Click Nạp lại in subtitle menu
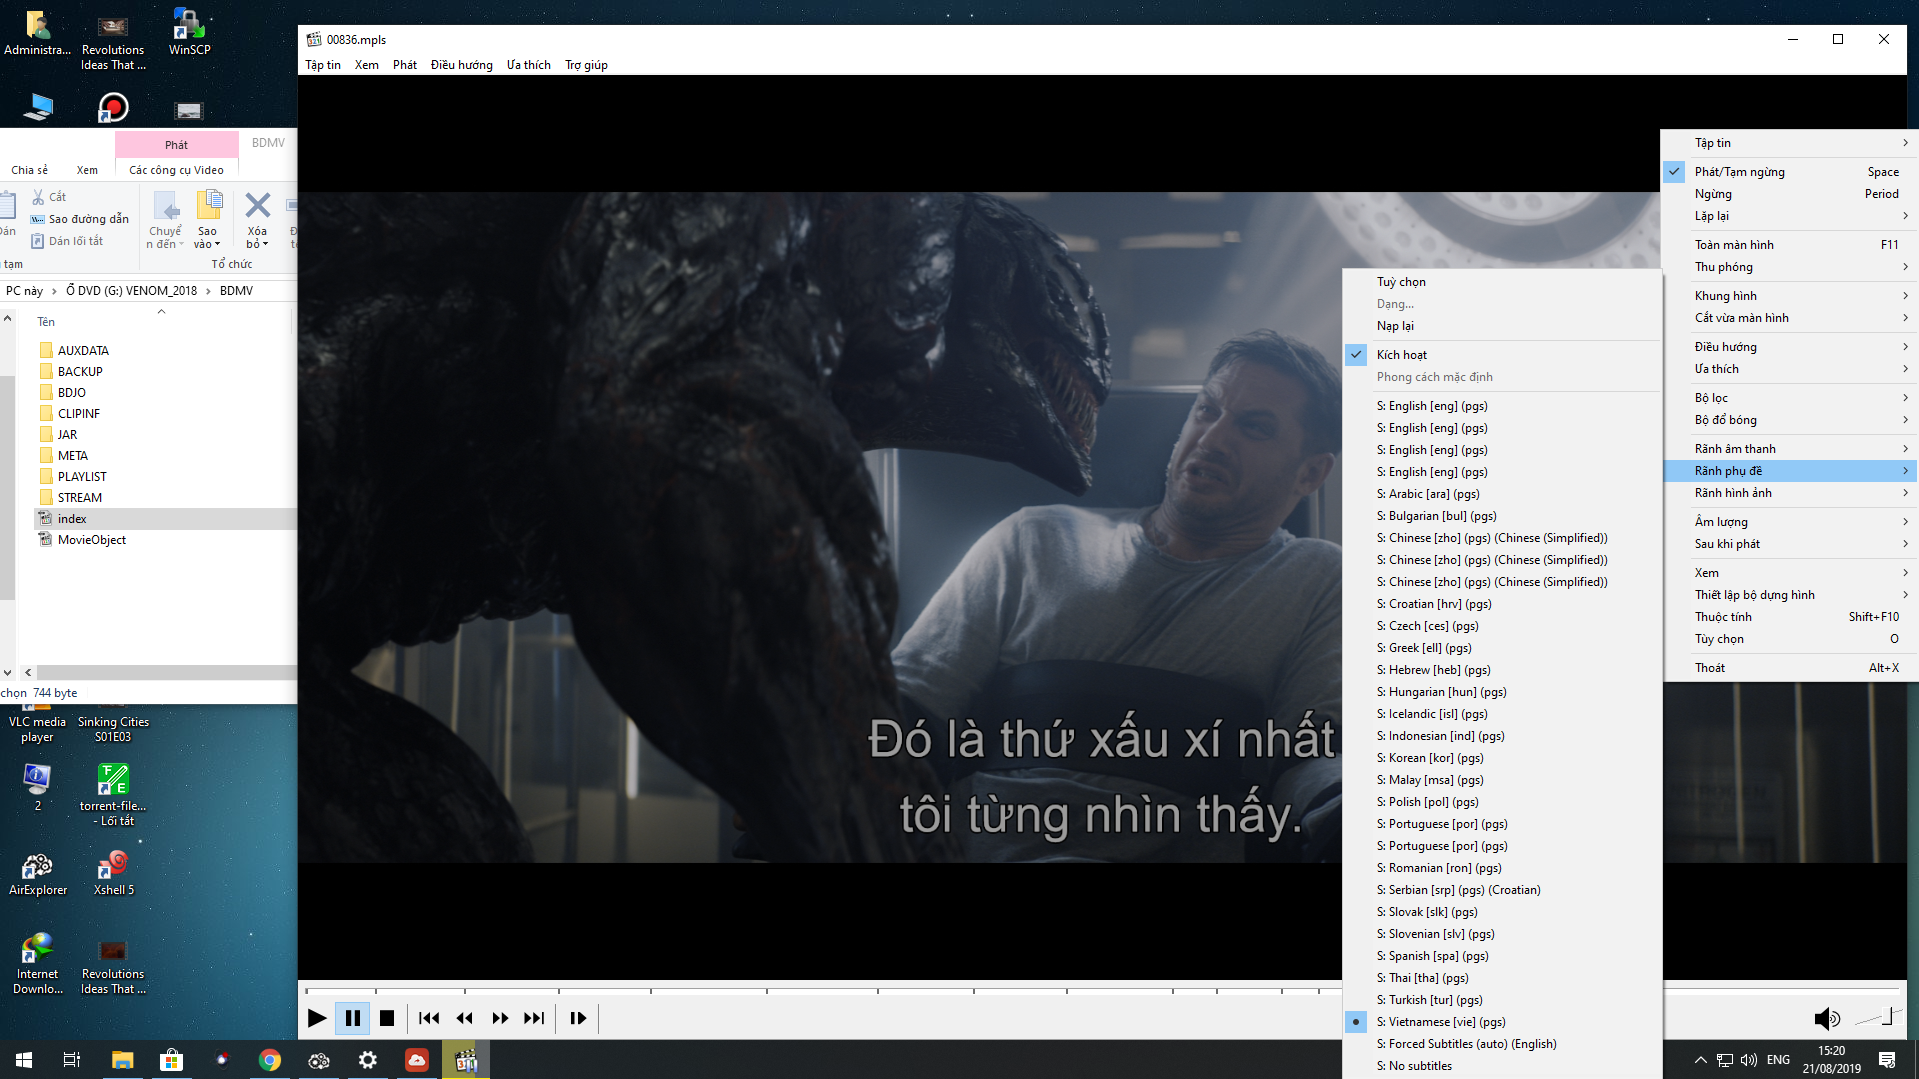 click(1502, 326)
